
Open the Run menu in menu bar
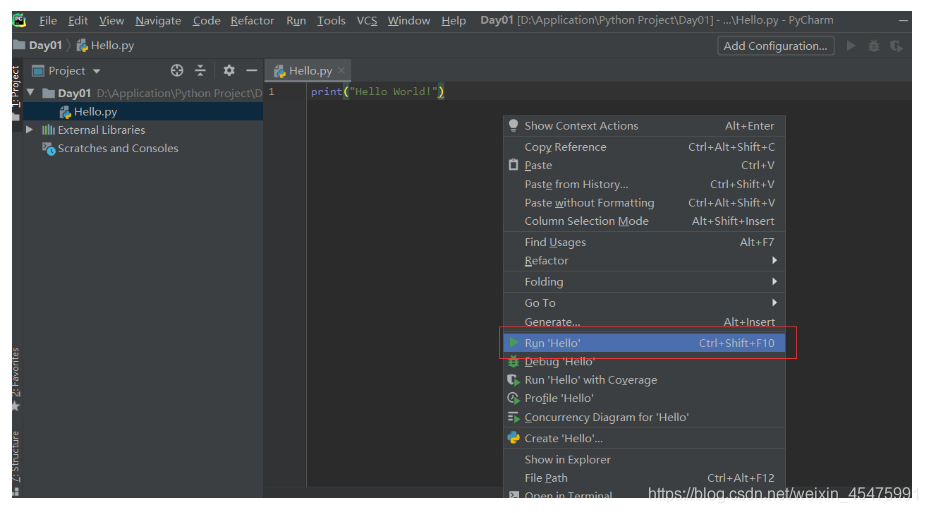[x=296, y=21]
